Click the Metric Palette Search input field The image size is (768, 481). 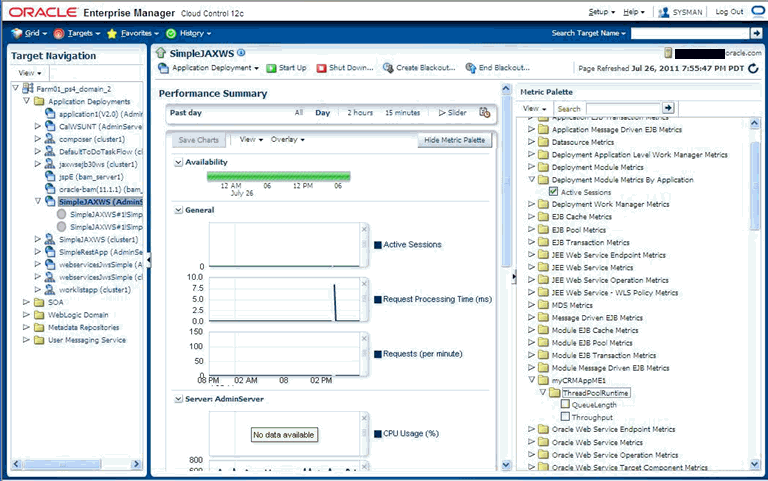pyautogui.click(x=624, y=108)
